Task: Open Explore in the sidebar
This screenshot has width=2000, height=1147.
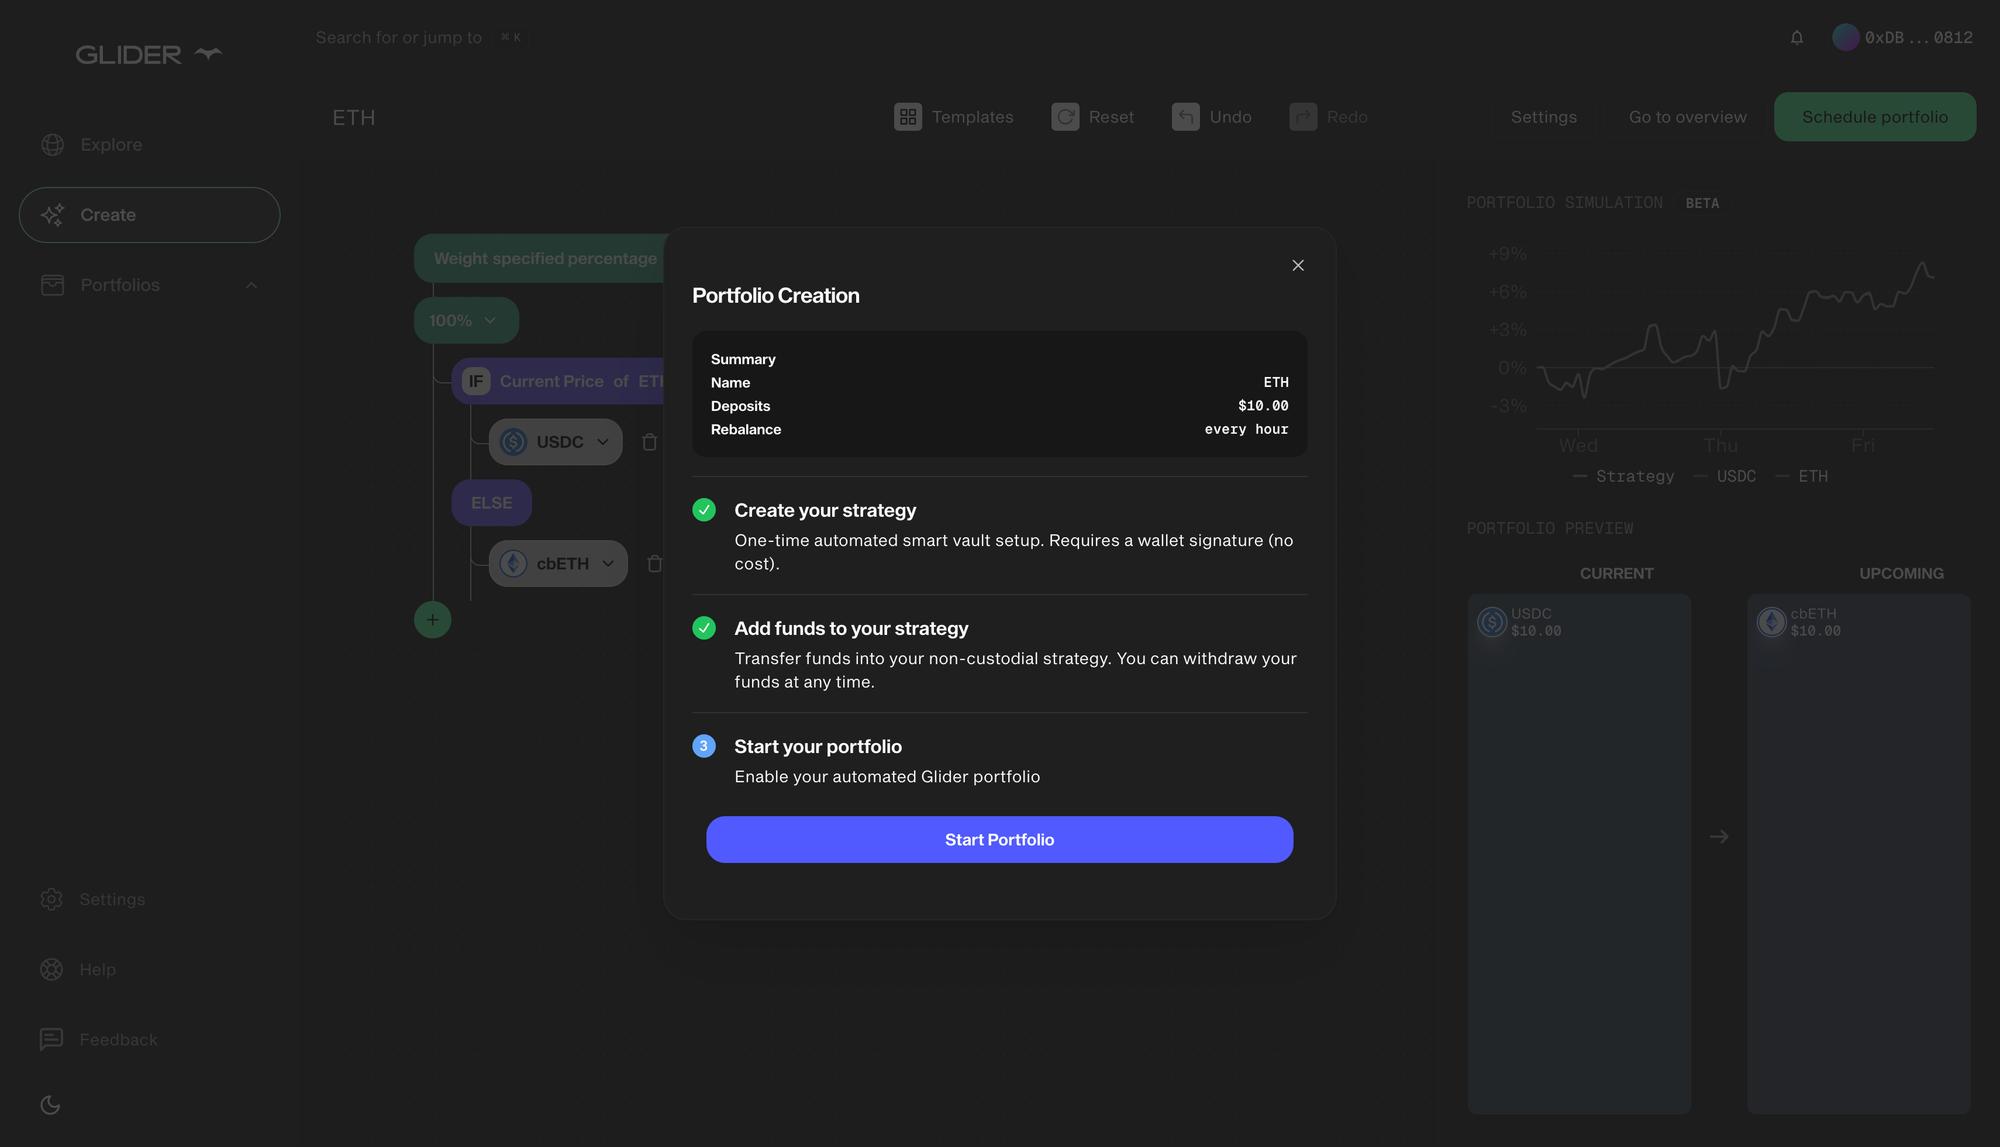Action: click(110, 145)
